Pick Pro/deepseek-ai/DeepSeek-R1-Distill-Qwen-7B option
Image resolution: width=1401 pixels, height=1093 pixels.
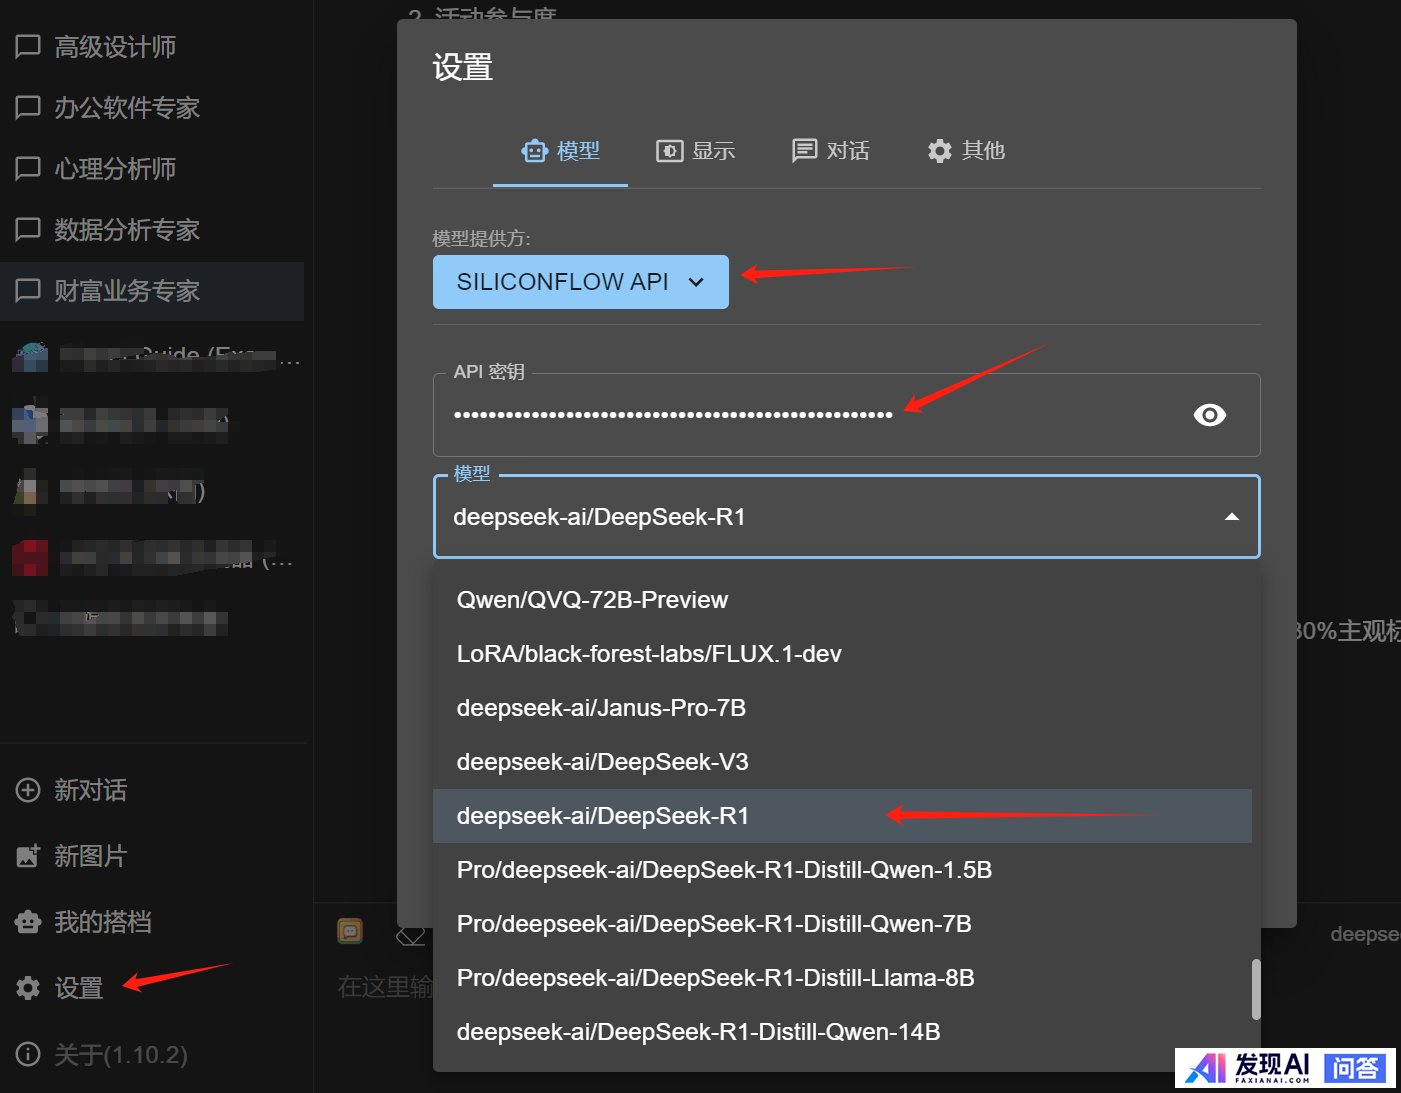pos(842,924)
